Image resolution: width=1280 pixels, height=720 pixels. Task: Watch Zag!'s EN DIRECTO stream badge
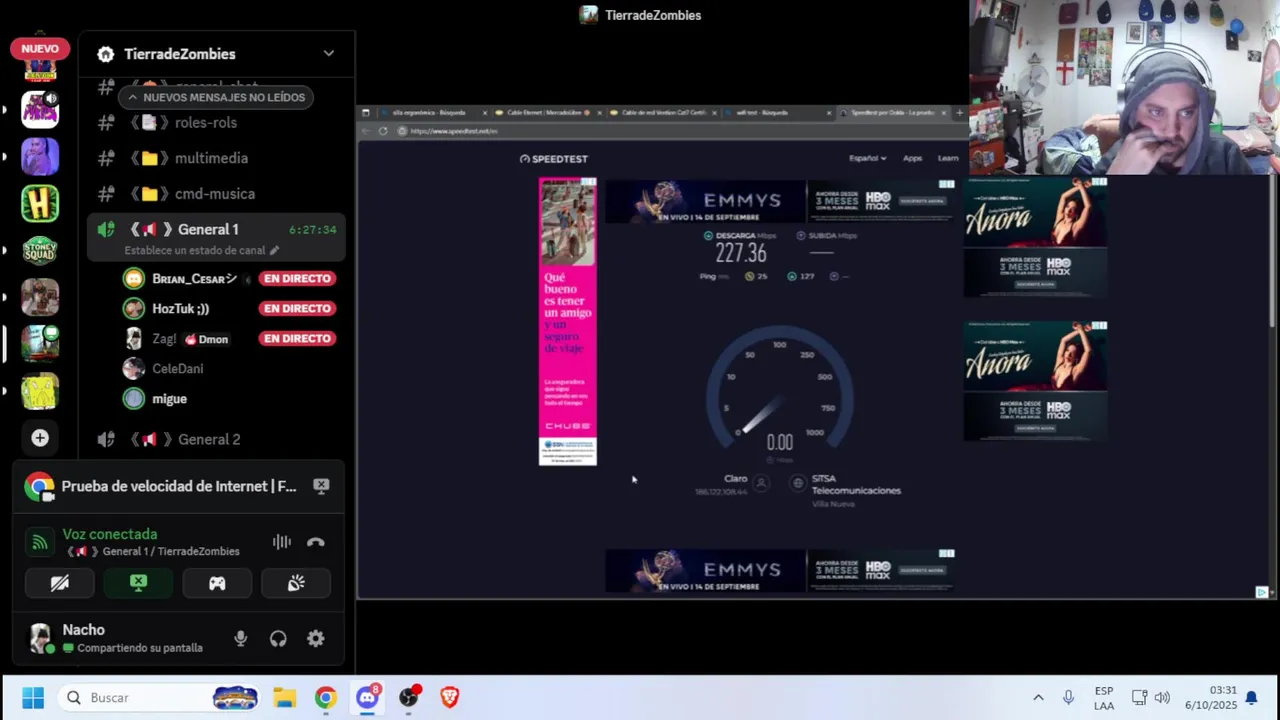click(297, 338)
